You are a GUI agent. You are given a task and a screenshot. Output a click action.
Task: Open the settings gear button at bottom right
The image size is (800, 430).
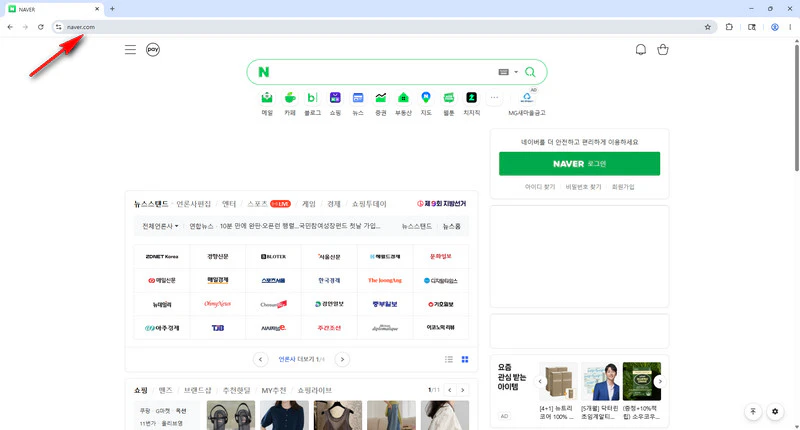[775, 411]
